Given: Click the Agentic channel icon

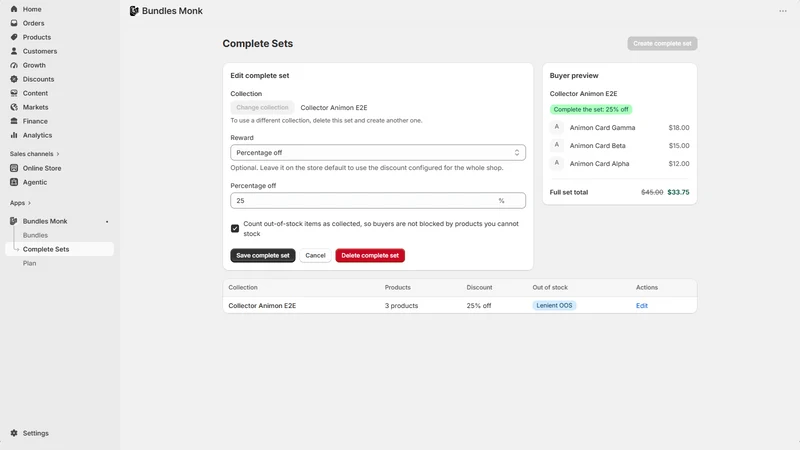Looking at the screenshot, I should coord(14,182).
